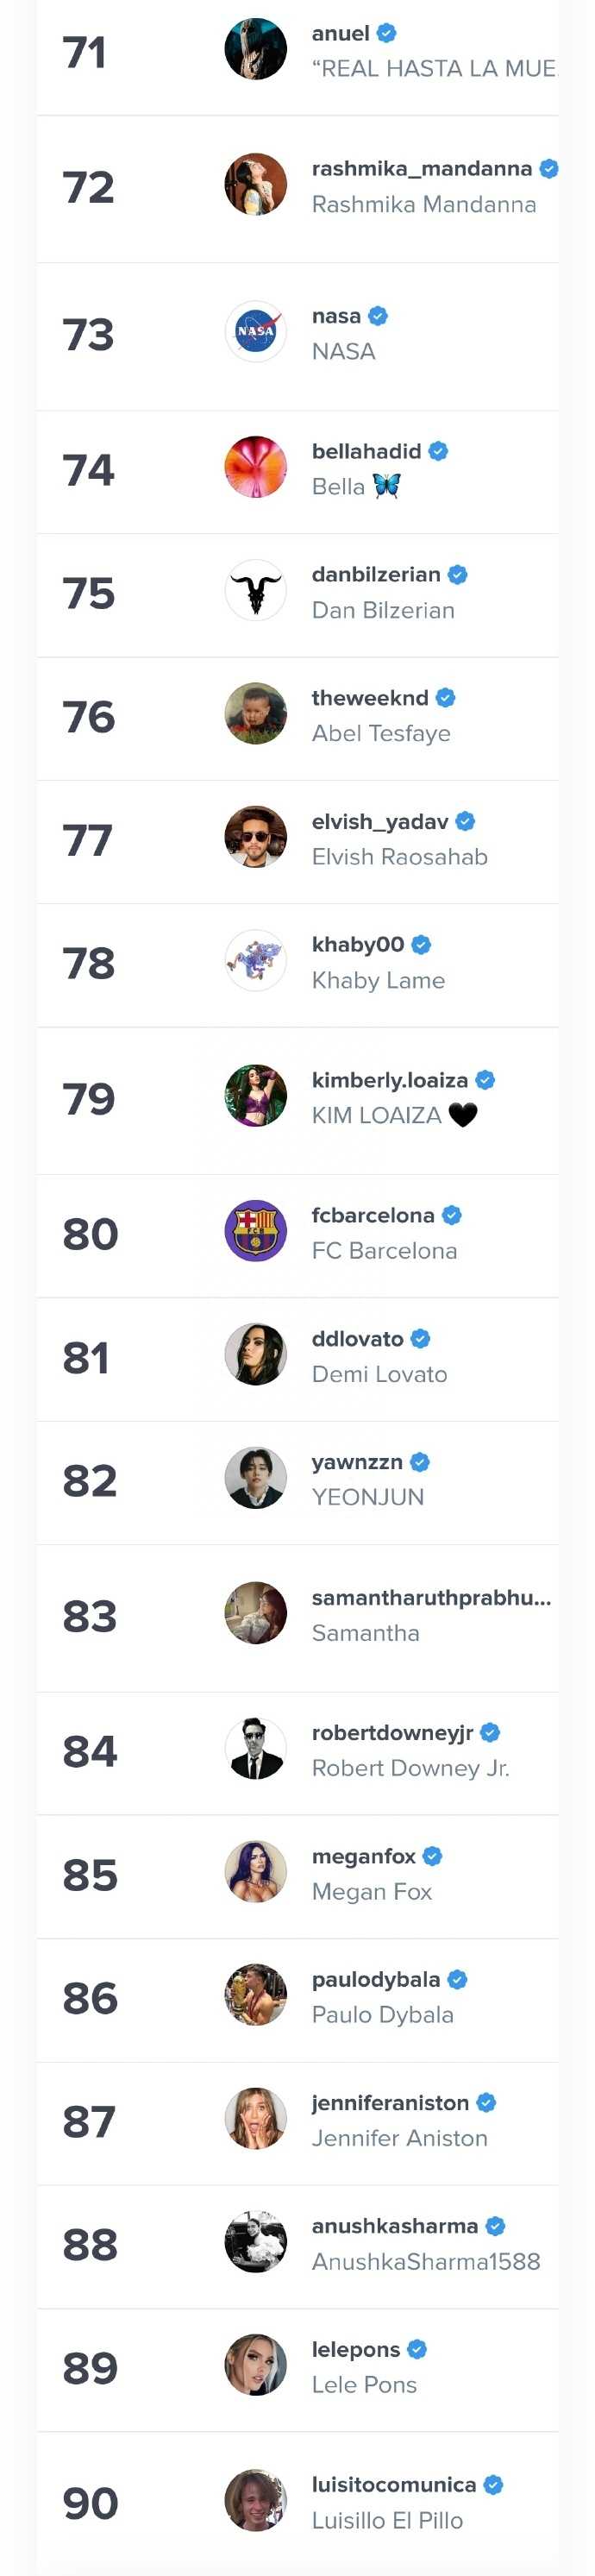This screenshot has width=595, height=2576.
Task: Click truncated samantharuthprabhu username
Action: 430,1598
